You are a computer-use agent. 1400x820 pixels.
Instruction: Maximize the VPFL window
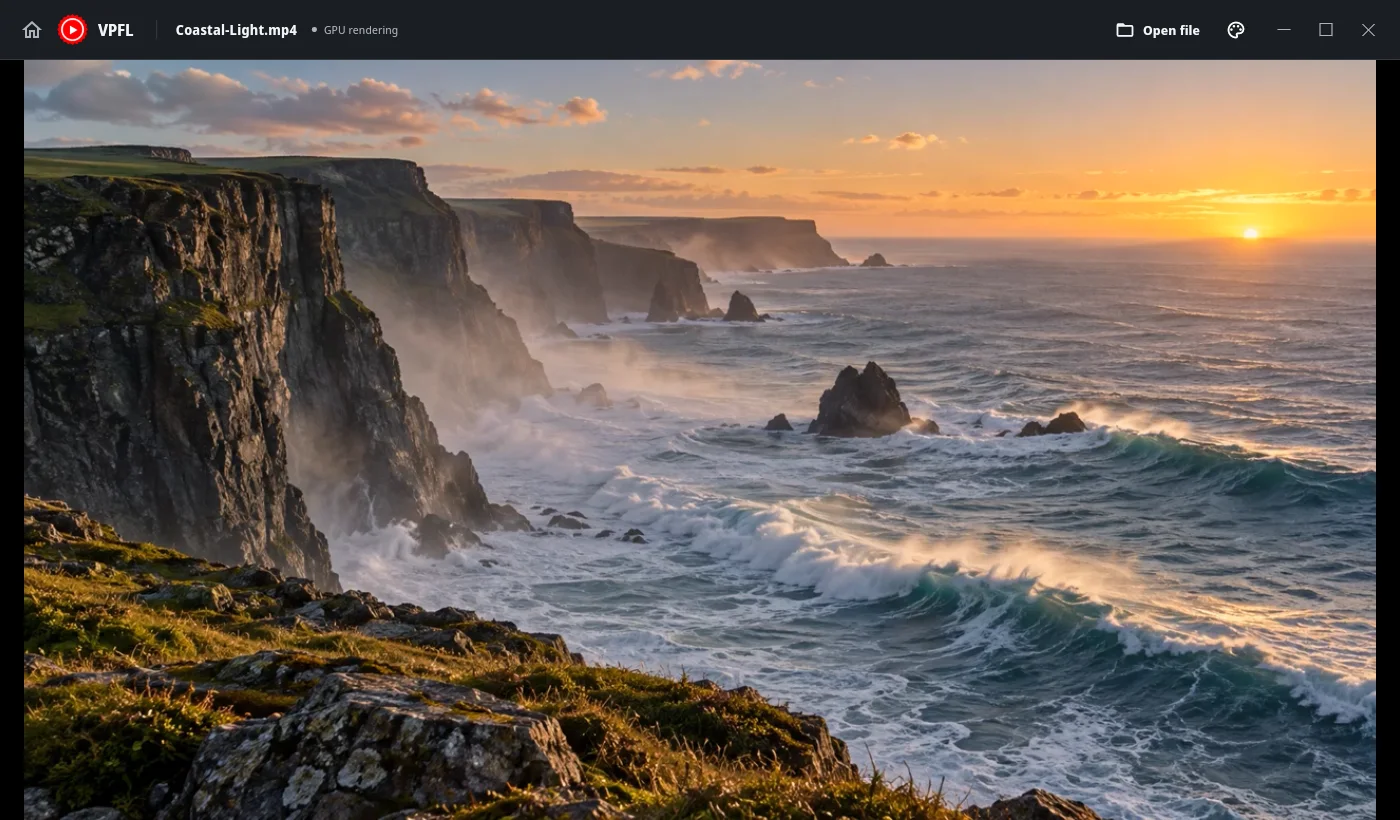(1326, 30)
